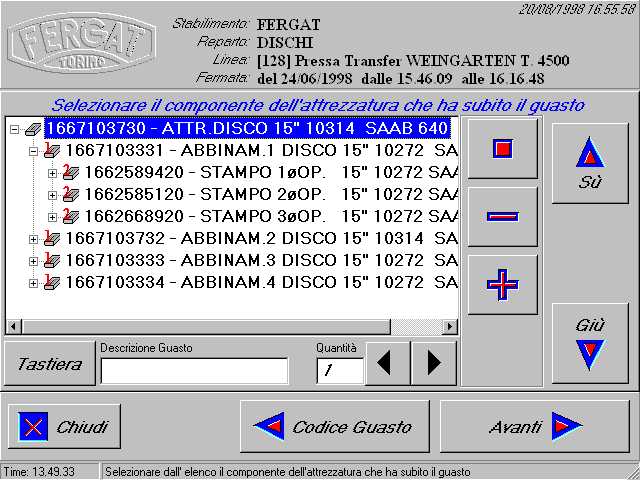Image resolution: width=640 pixels, height=480 pixels.
Task: Open the Tastiera on-screen keyboard
Action: point(49,363)
